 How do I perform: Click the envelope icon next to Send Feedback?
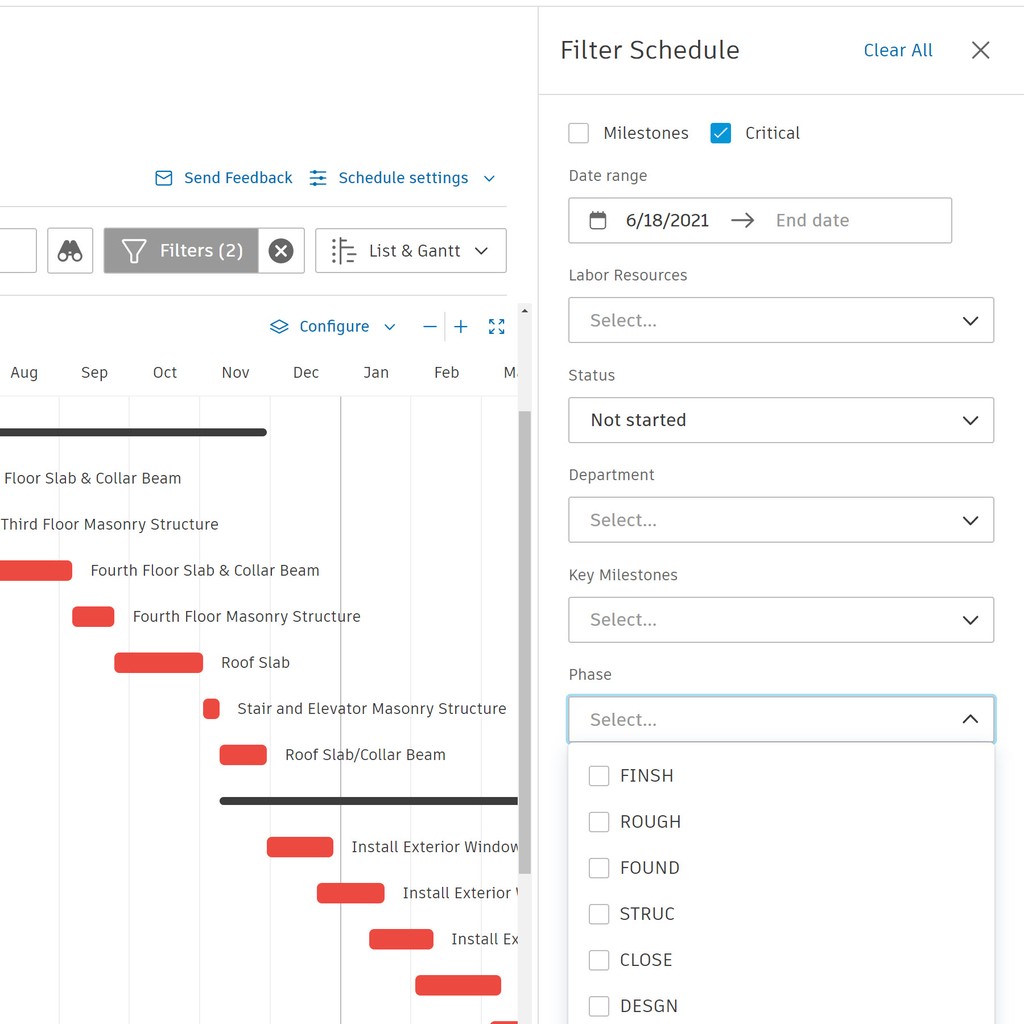pos(162,177)
